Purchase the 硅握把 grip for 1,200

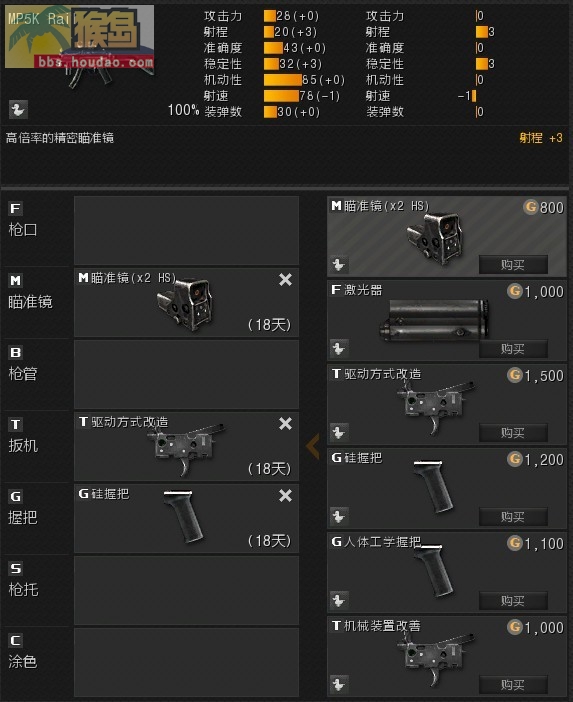click(x=513, y=517)
